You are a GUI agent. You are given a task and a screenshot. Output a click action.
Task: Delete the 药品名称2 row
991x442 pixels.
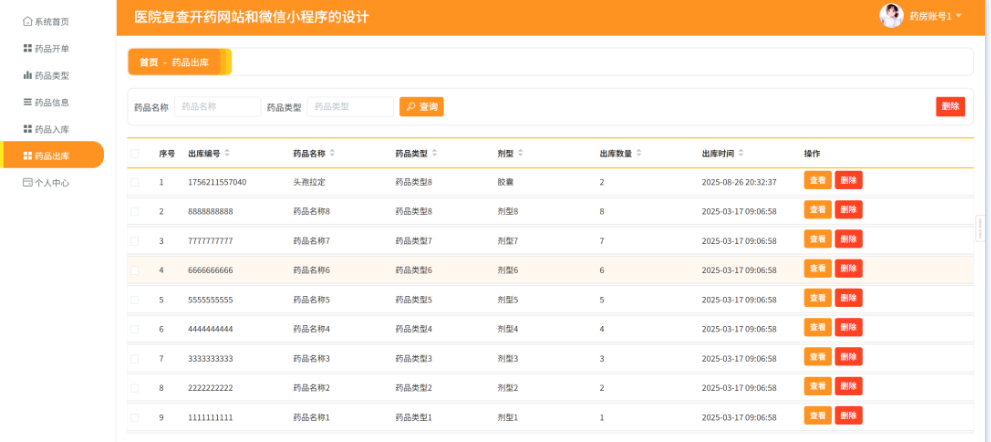coord(848,386)
